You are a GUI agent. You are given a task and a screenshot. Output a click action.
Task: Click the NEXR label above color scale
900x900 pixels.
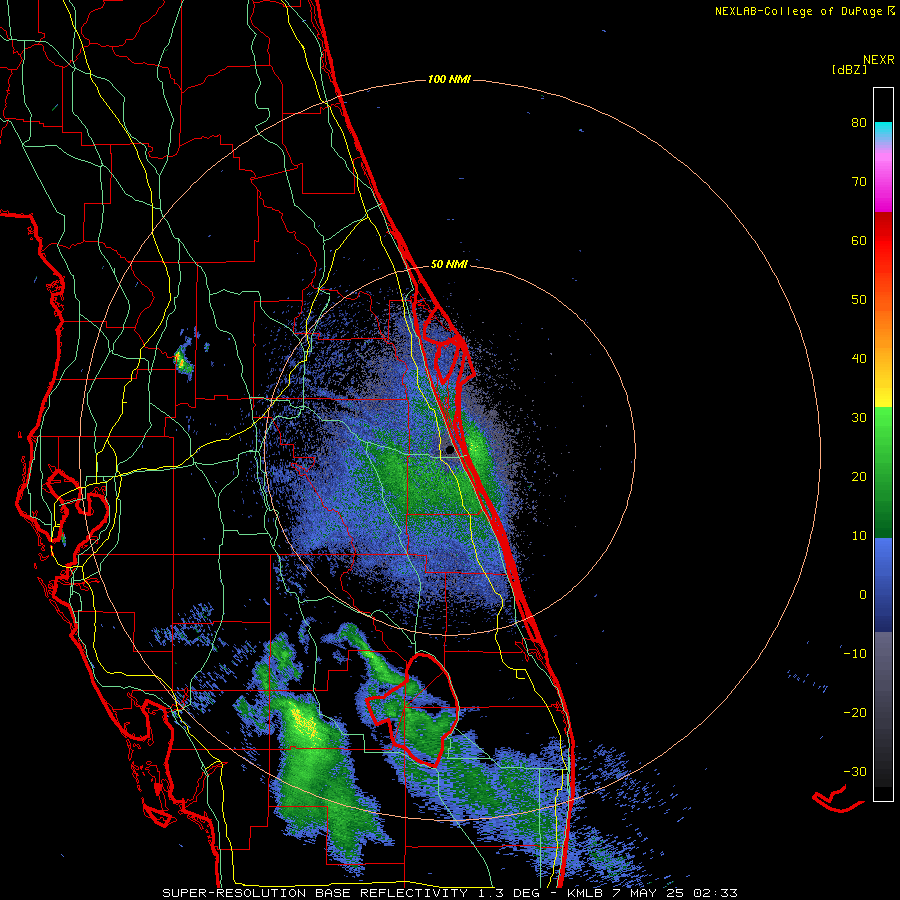coord(878,60)
